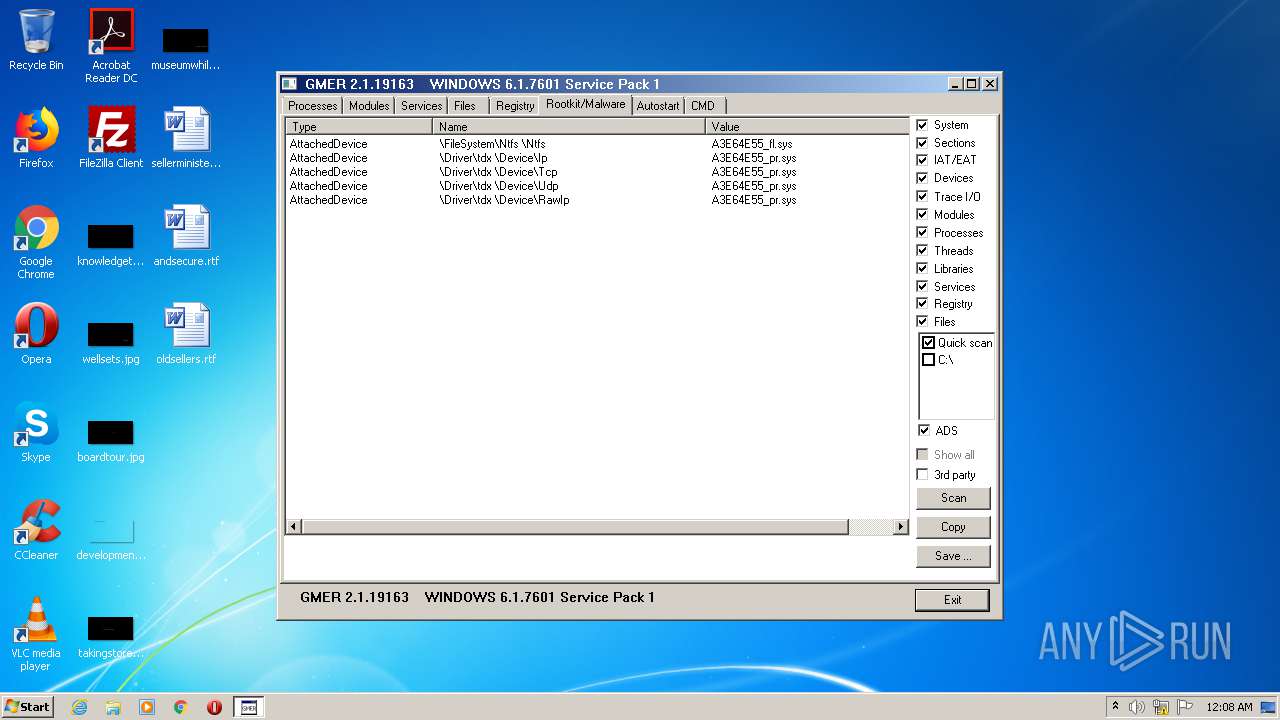This screenshot has height=720, width=1280.
Task: Launch the FileZilla Client shortcut
Action: [111, 138]
